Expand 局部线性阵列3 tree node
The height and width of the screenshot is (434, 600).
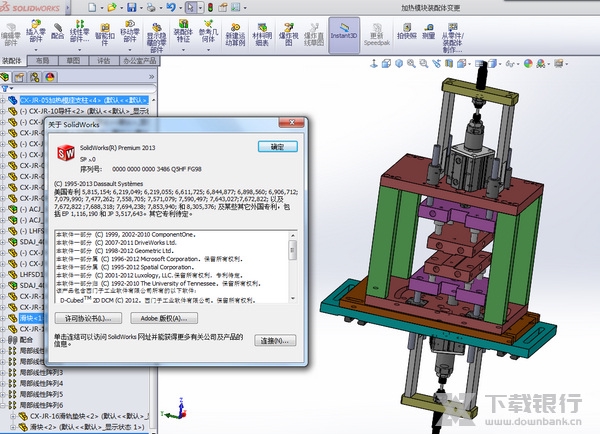pos(2,372)
